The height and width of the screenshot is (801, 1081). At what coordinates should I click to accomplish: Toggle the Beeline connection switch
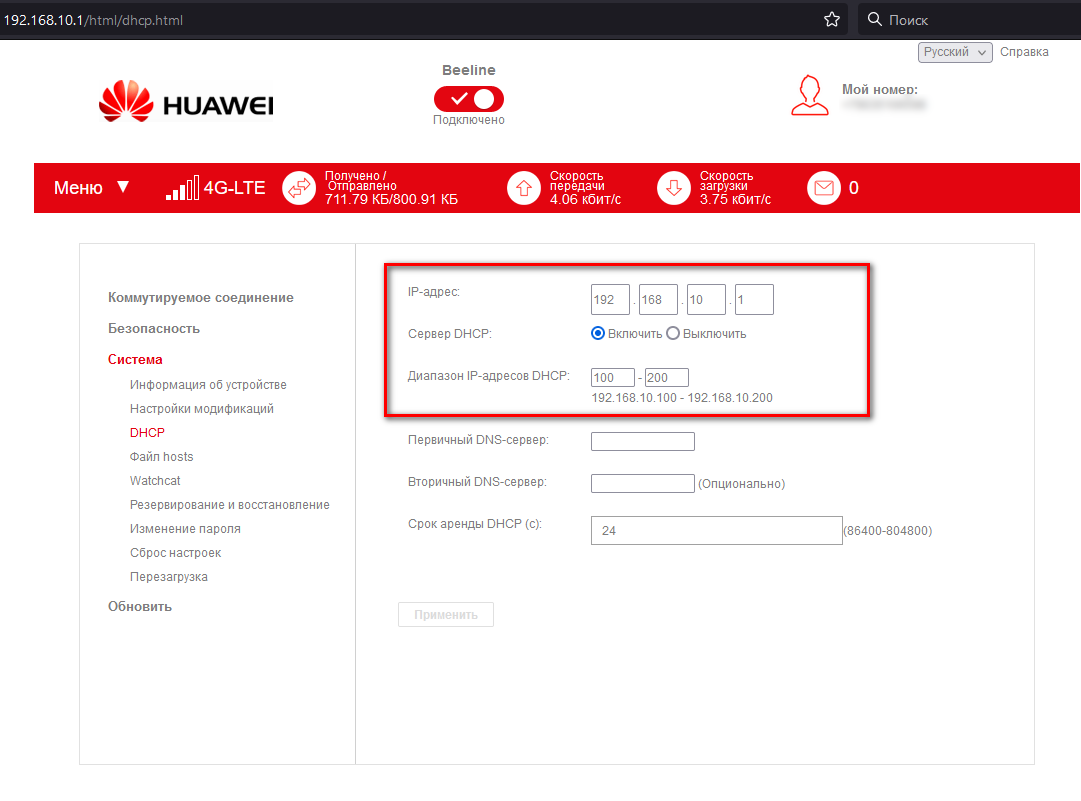(468, 98)
